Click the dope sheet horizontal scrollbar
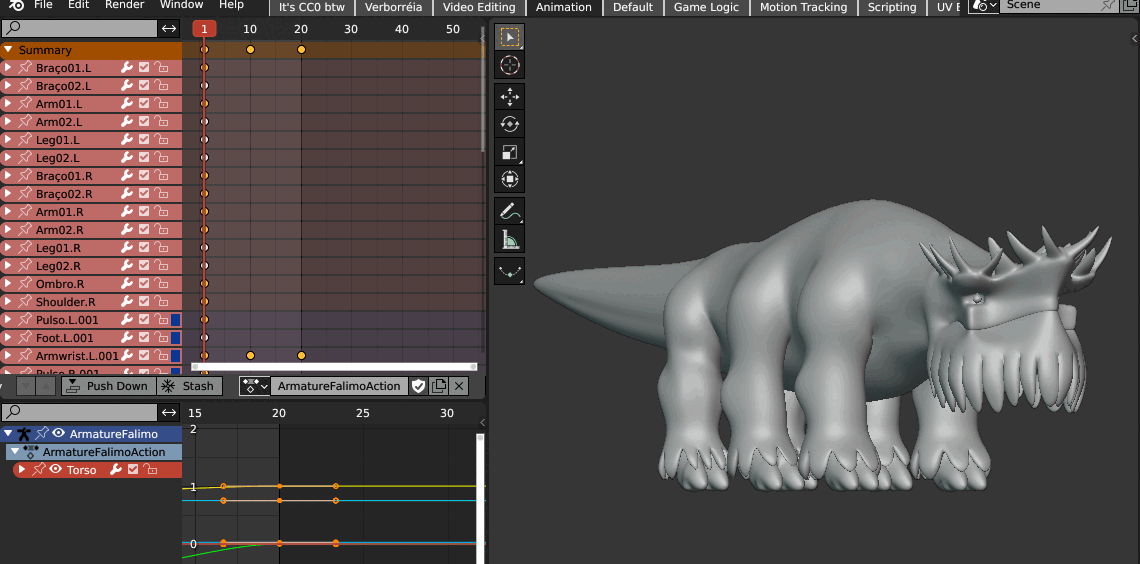The height and width of the screenshot is (564, 1140). [x=334, y=367]
